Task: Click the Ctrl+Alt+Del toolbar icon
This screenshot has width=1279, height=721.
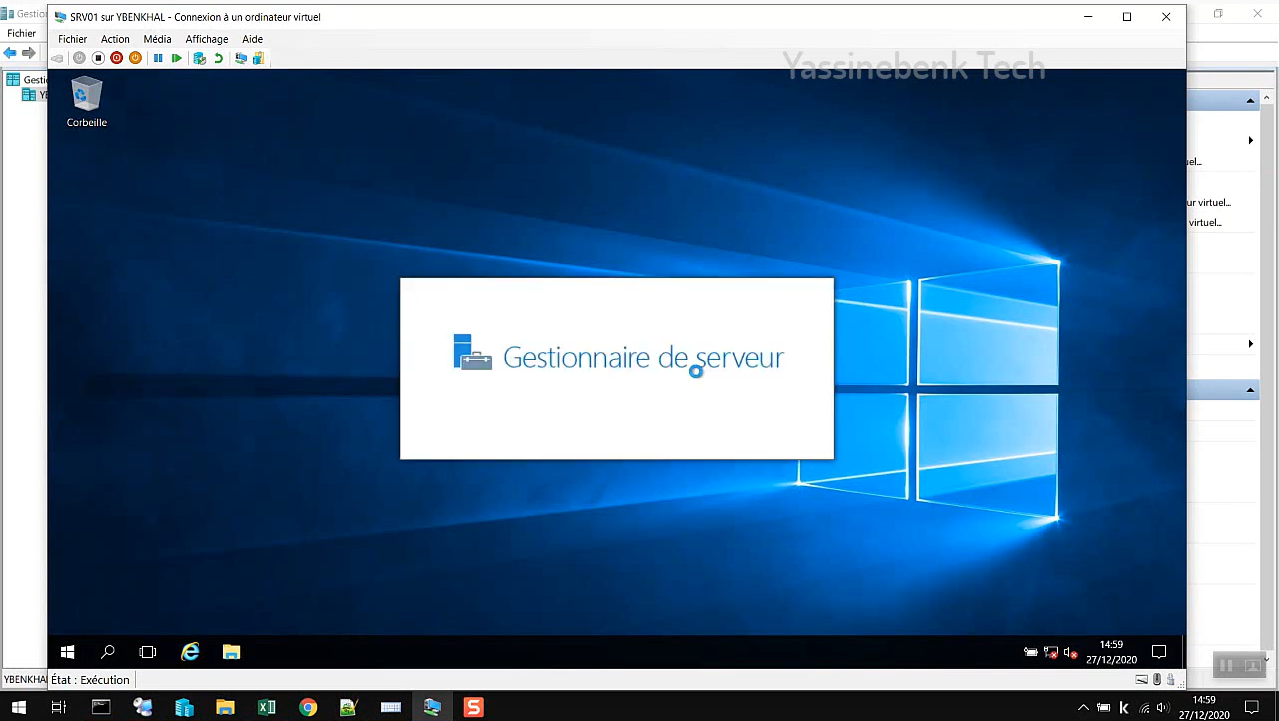Action: click(x=58, y=58)
